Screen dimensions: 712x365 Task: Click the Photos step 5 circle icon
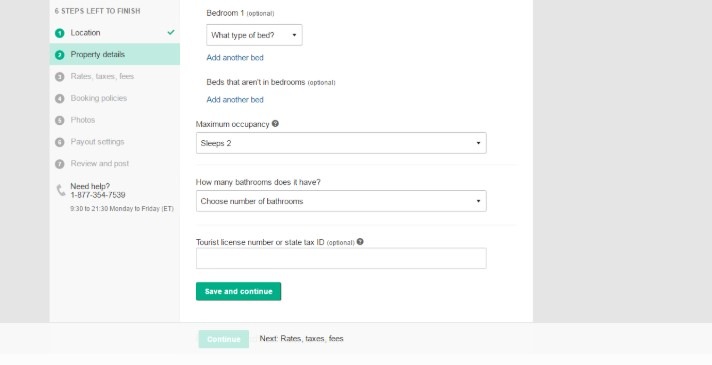[x=59, y=120]
